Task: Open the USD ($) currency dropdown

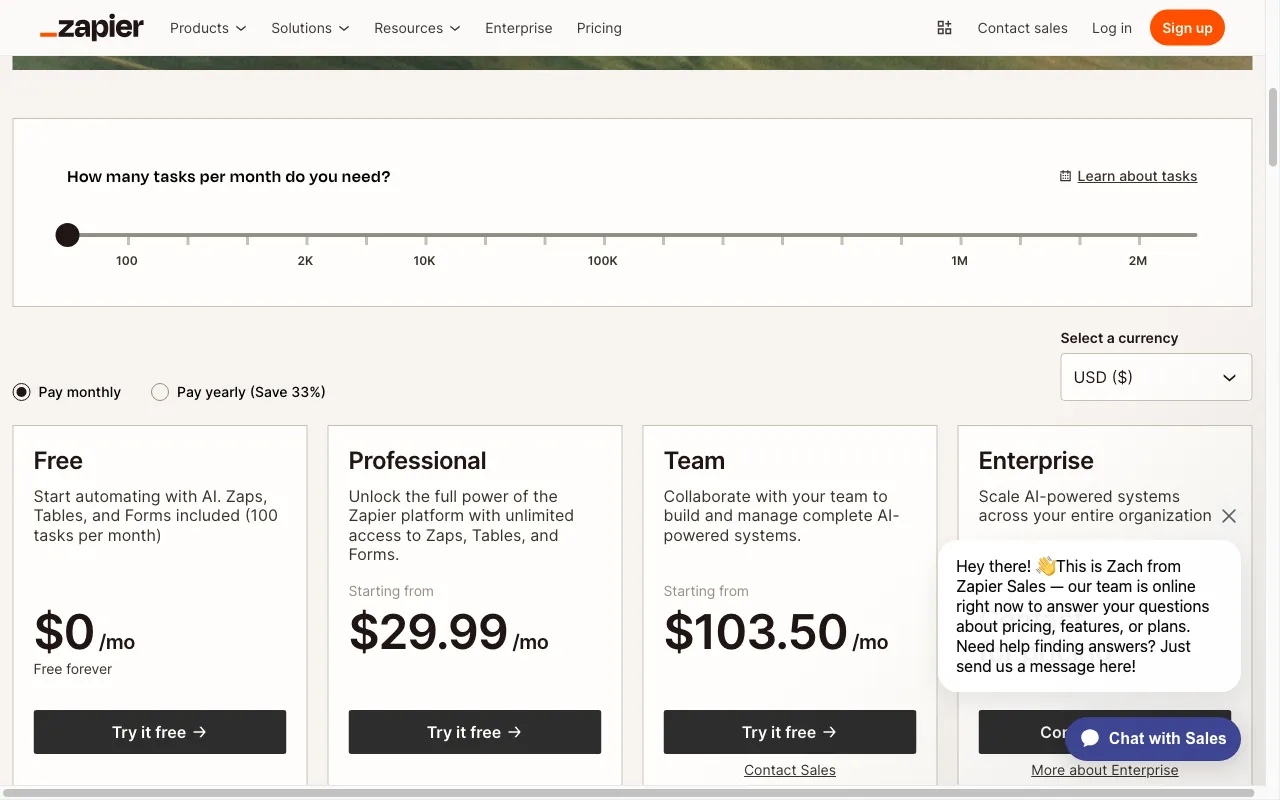Action: (x=1156, y=377)
